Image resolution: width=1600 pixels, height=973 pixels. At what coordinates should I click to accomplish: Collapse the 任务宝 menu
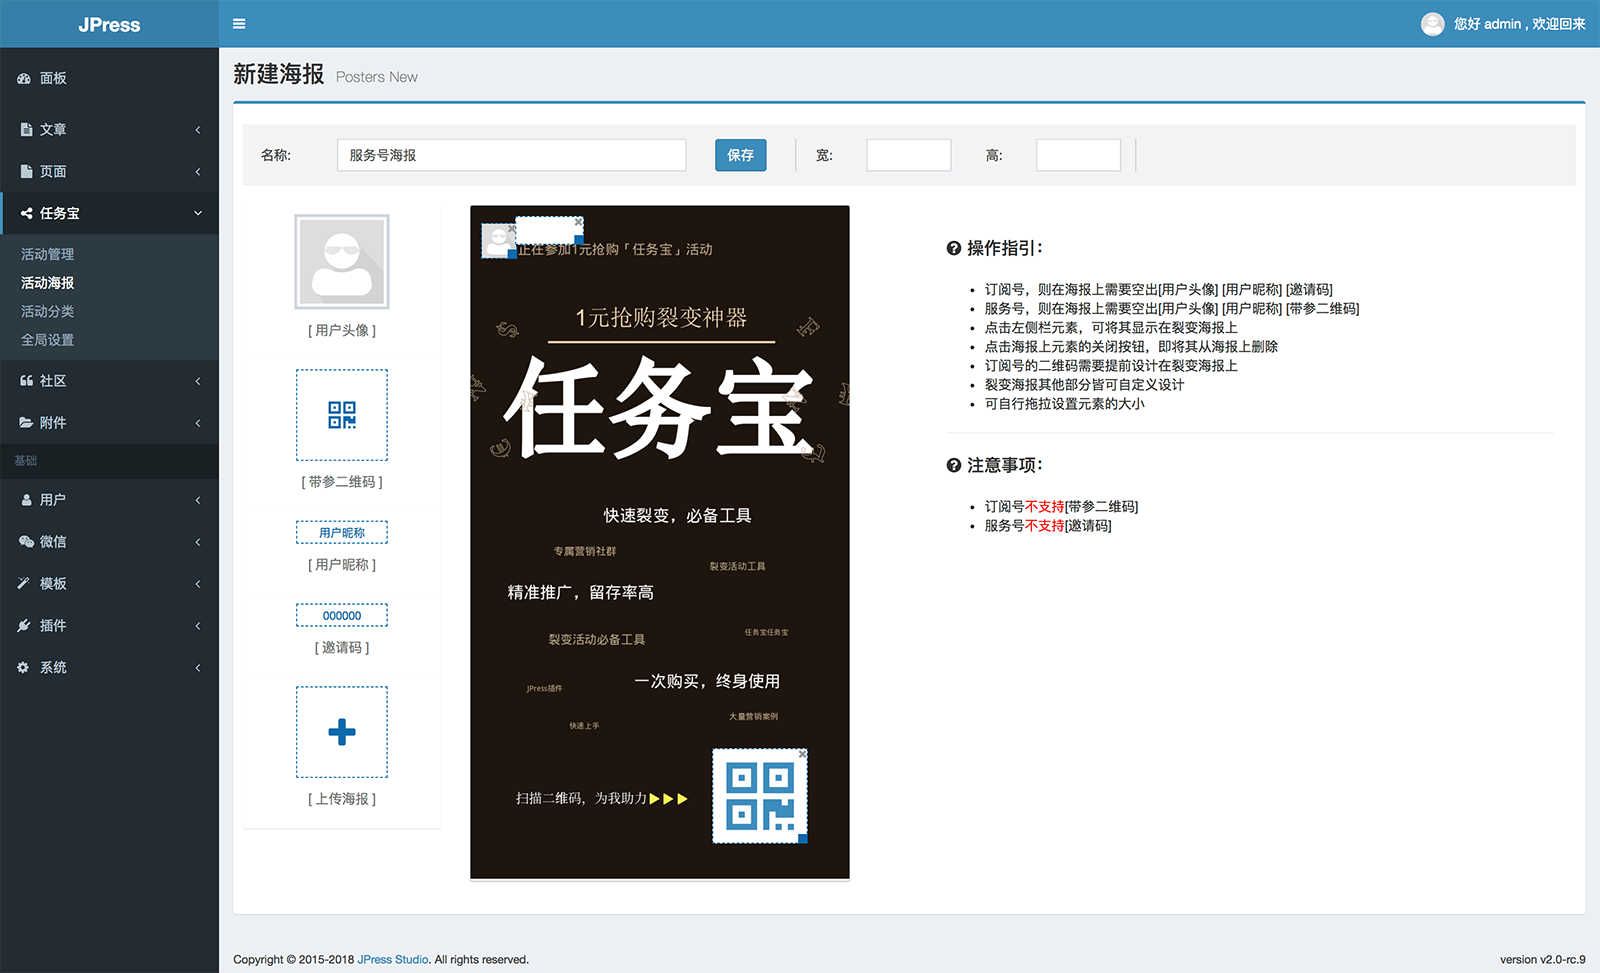[x=109, y=213]
